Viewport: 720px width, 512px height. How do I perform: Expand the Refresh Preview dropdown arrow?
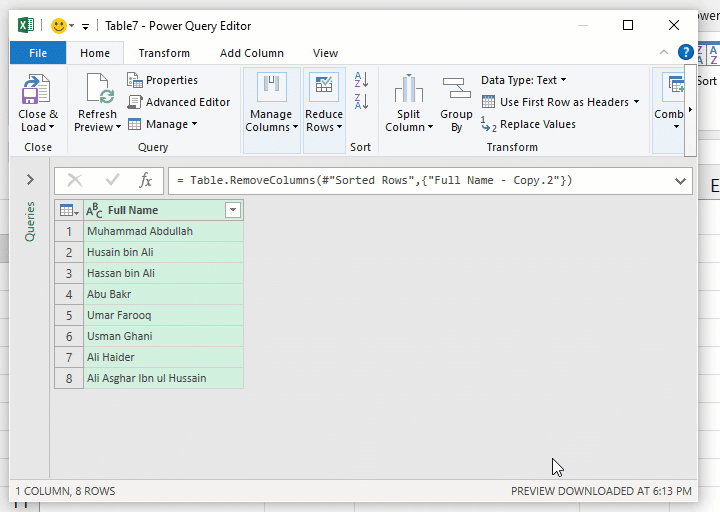[x=118, y=127]
